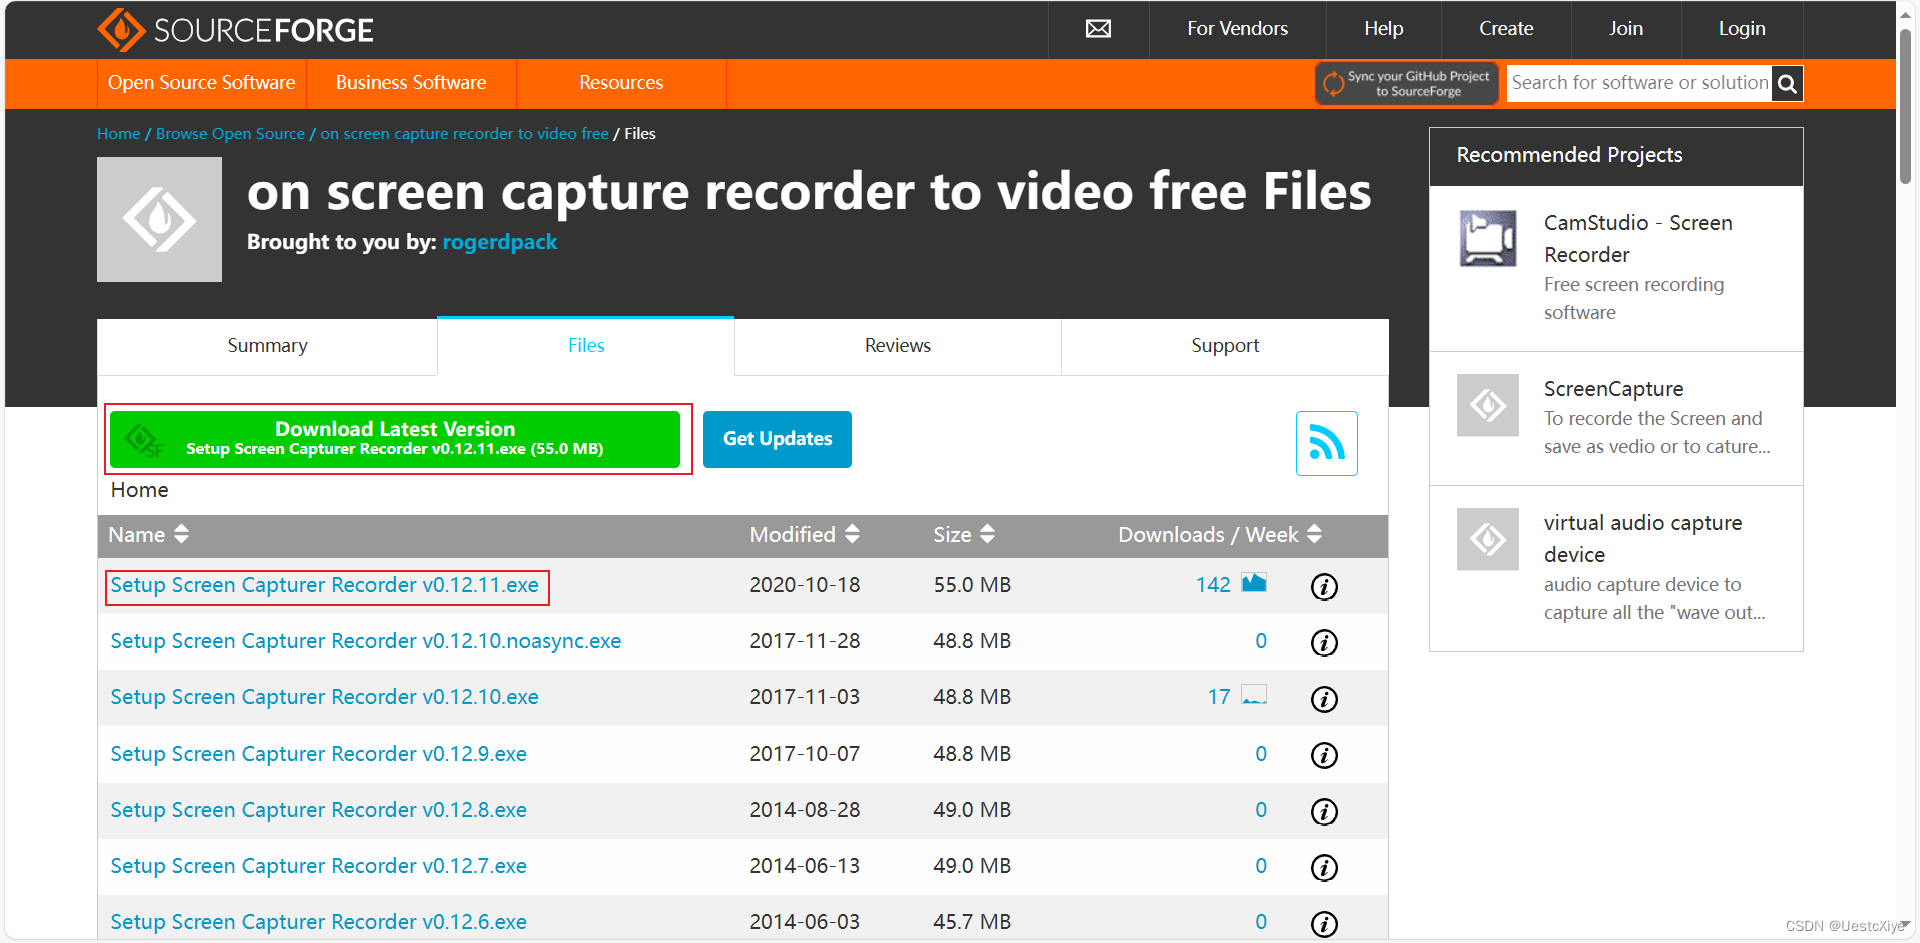Click the Get Updates button
1920x943 pixels.
point(777,439)
